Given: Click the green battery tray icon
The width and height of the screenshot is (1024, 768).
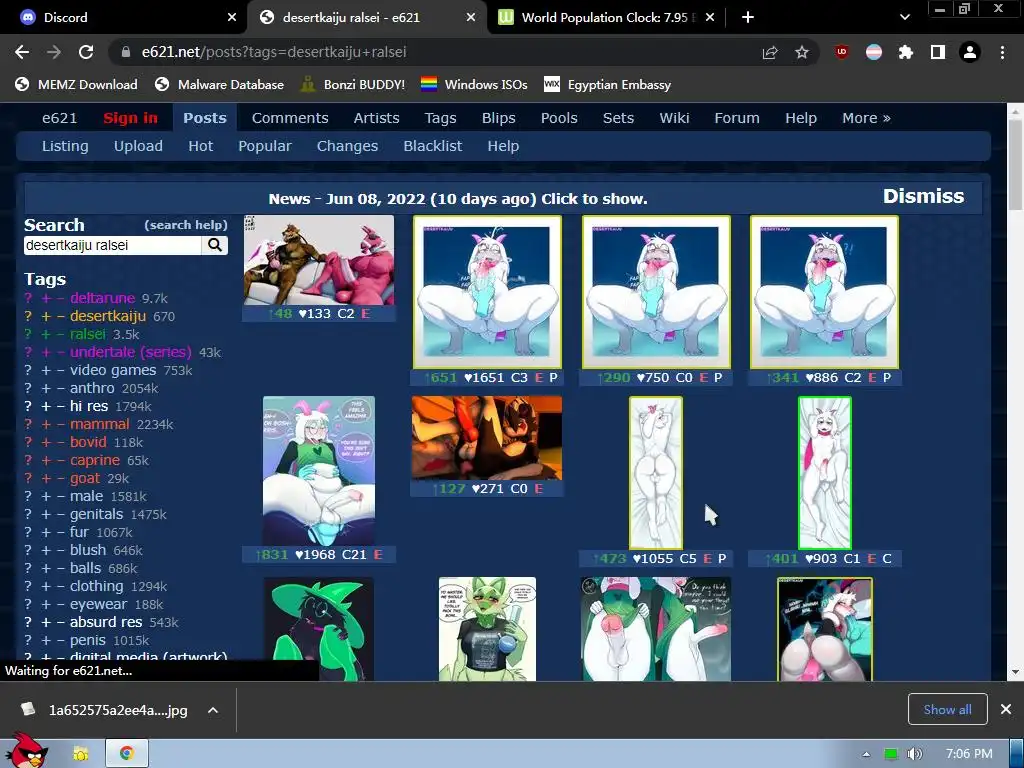Looking at the screenshot, I should 890,754.
